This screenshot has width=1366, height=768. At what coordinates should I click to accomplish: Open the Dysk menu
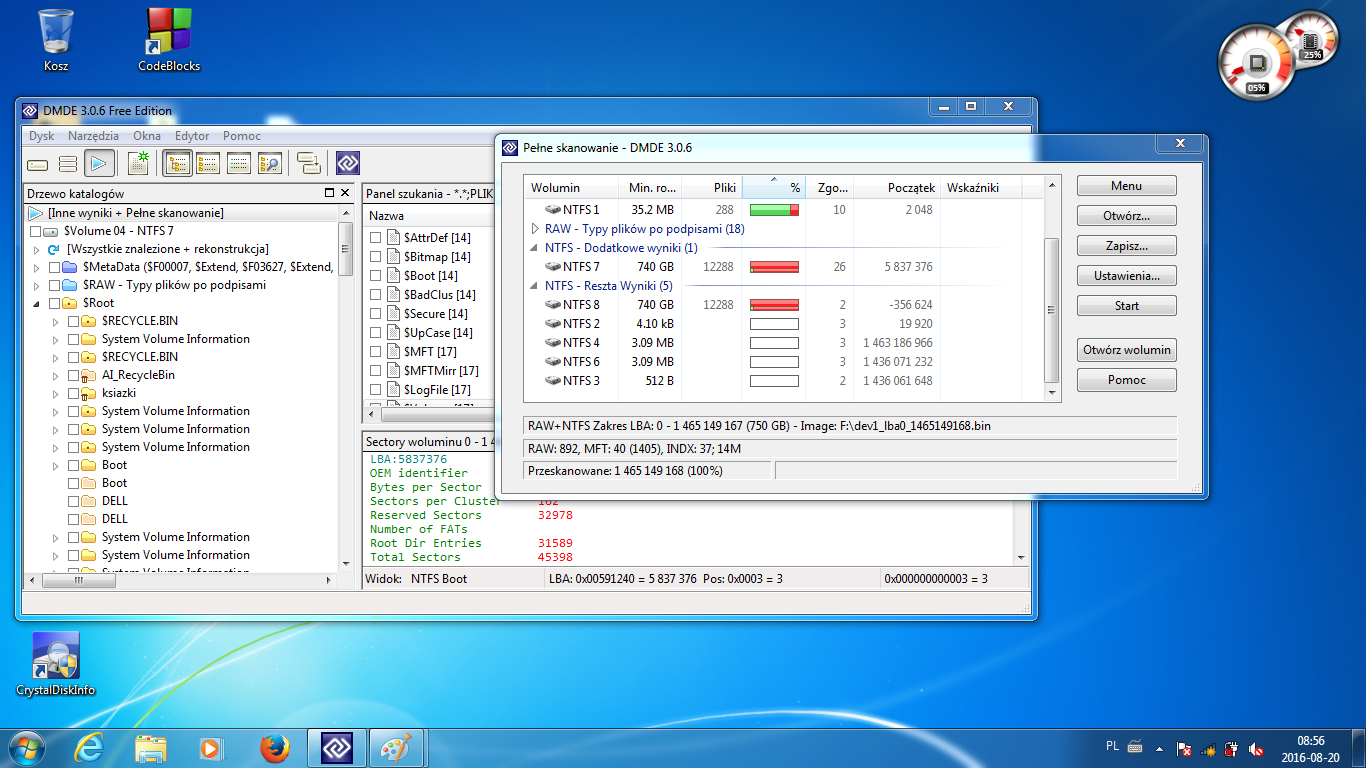tap(42, 136)
